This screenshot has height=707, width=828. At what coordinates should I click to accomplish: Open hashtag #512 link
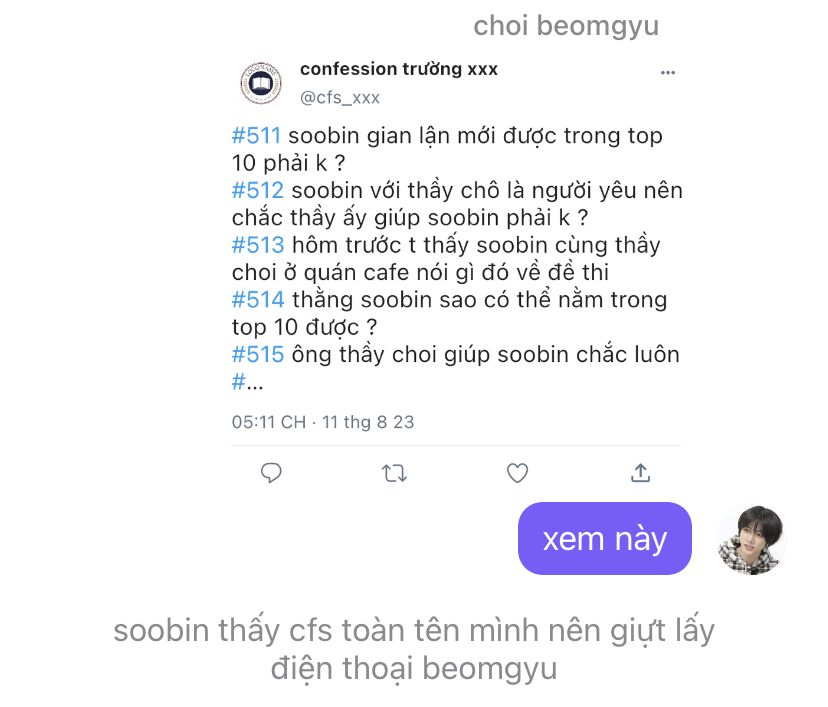tap(258, 191)
